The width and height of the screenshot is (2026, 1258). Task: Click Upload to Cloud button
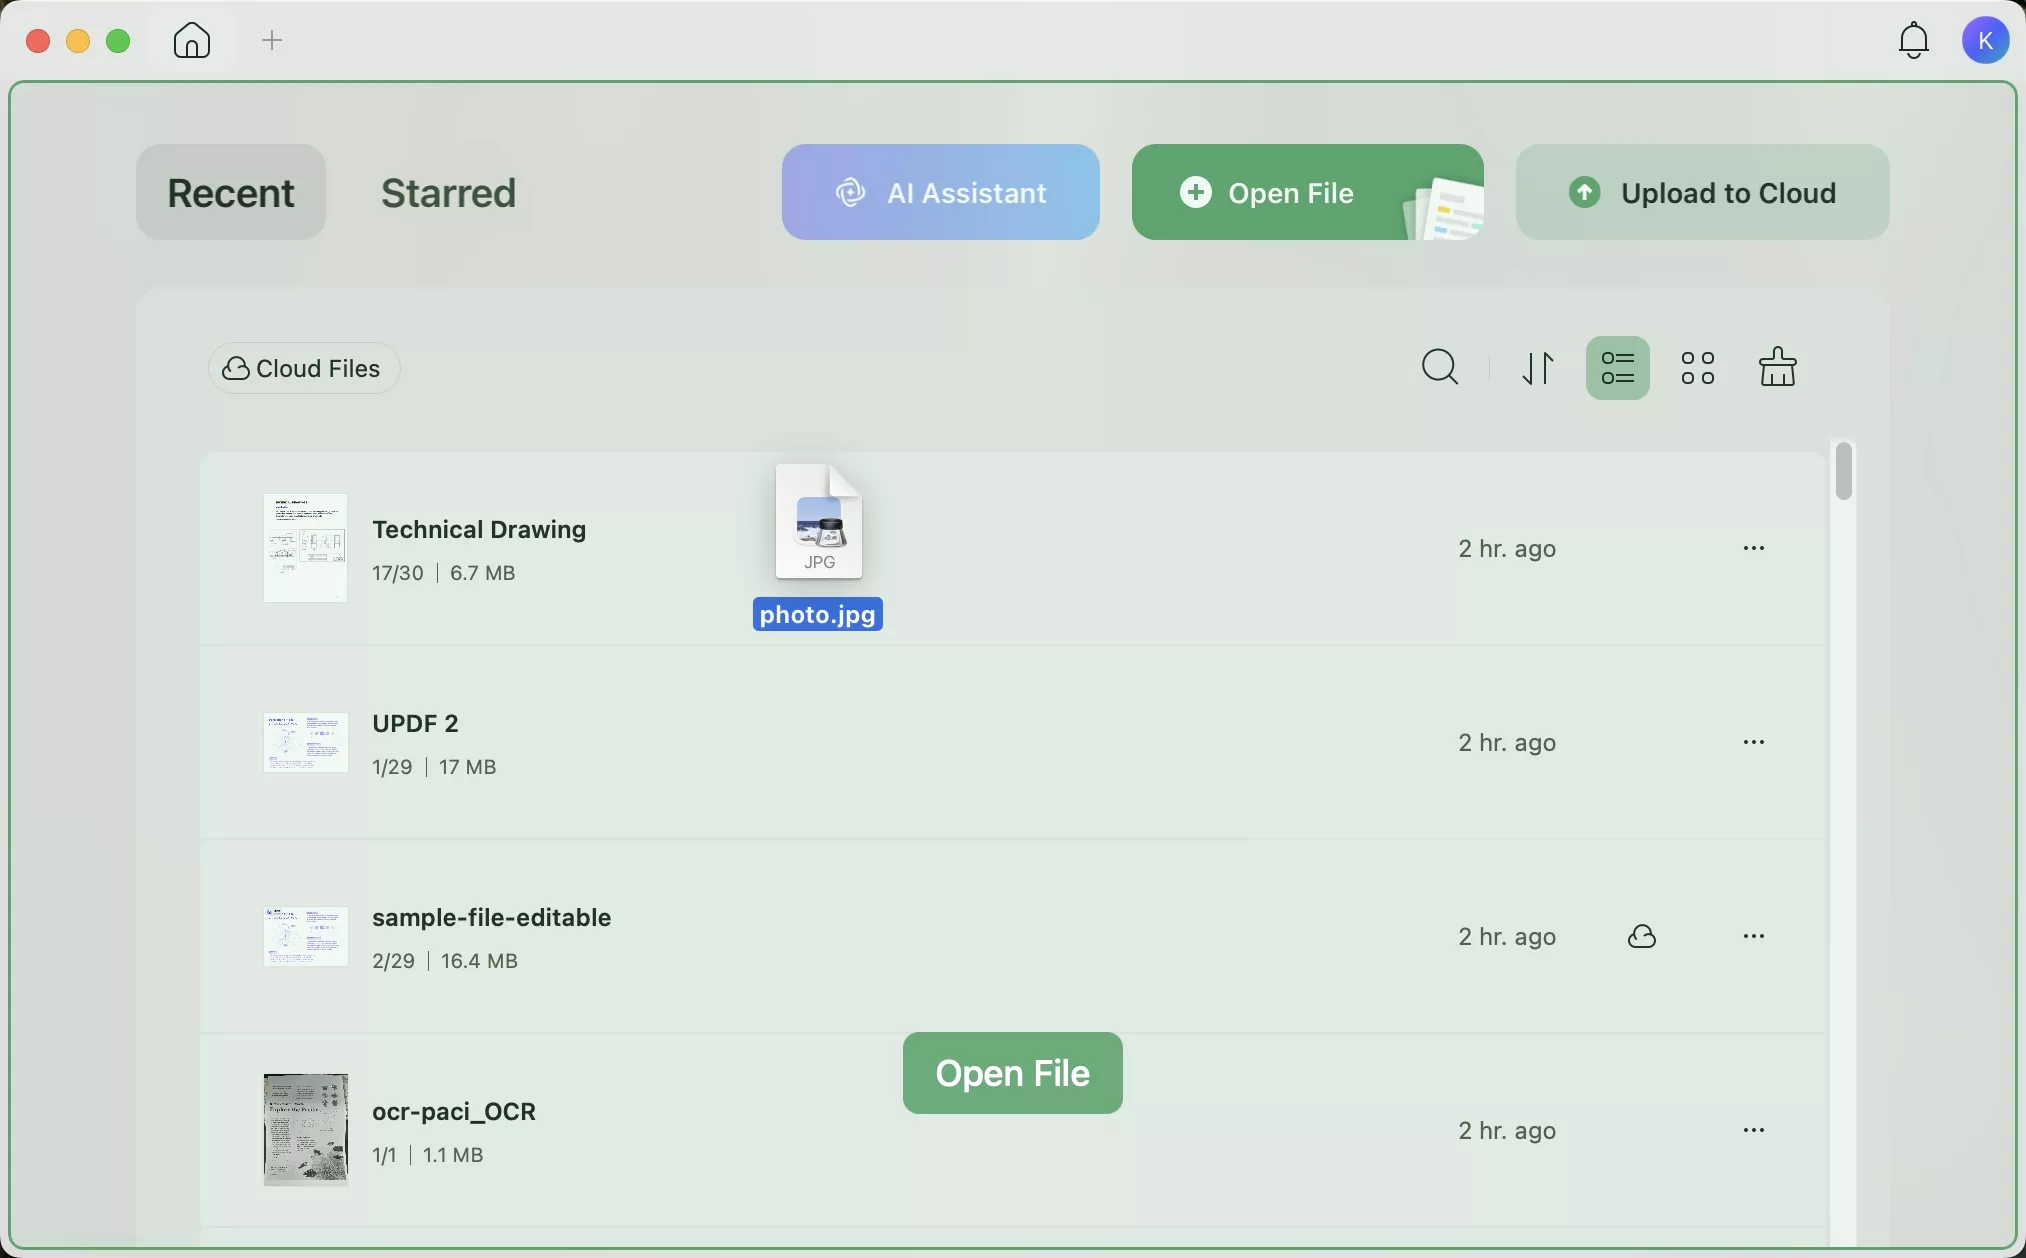[x=1702, y=193]
